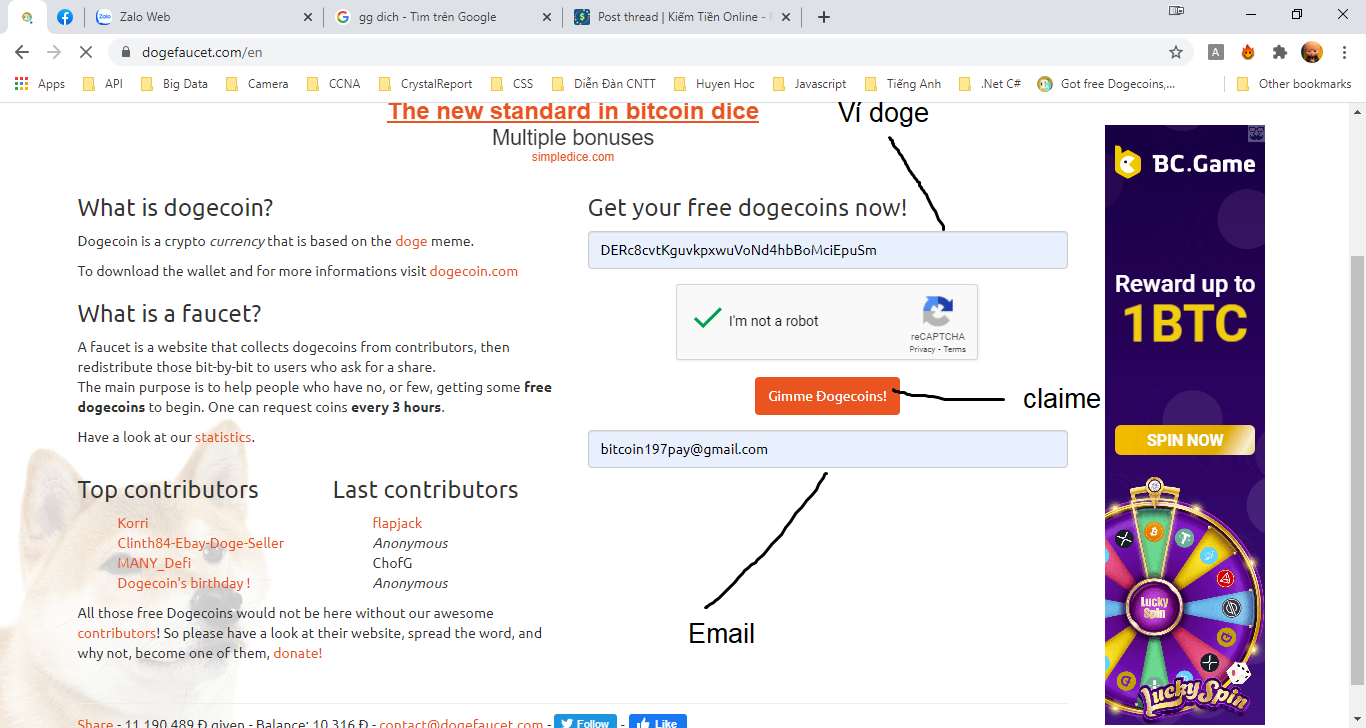1366x728 pixels.
Task: Switch to the first pinned tab
Action: coord(27,17)
